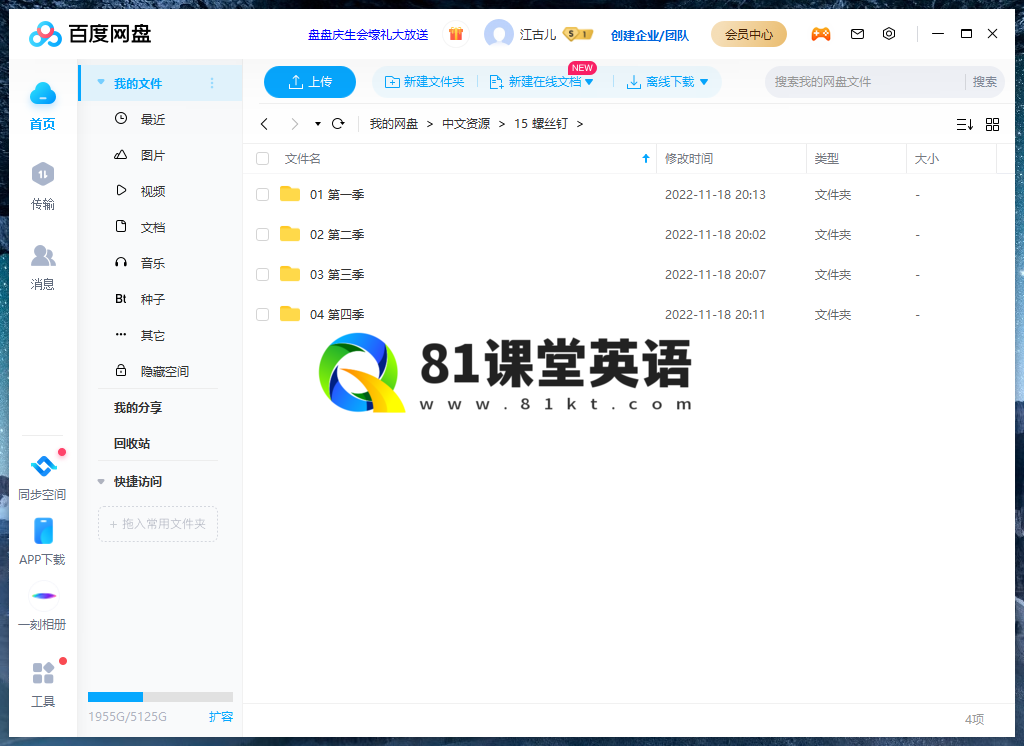Toggle the select-all checkbox in file header
The width and height of the screenshot is (1024, 746).
pyautogui.click(x=262, y=159)
